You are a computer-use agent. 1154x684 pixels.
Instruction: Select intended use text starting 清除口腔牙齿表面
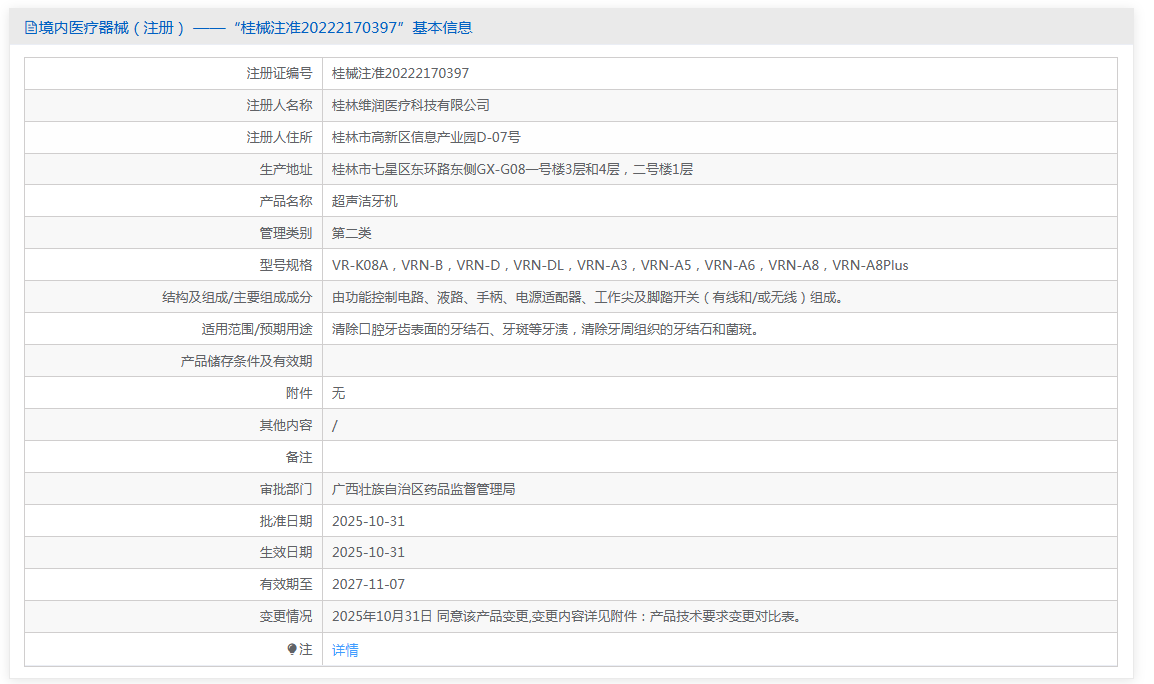pos(545,329)
